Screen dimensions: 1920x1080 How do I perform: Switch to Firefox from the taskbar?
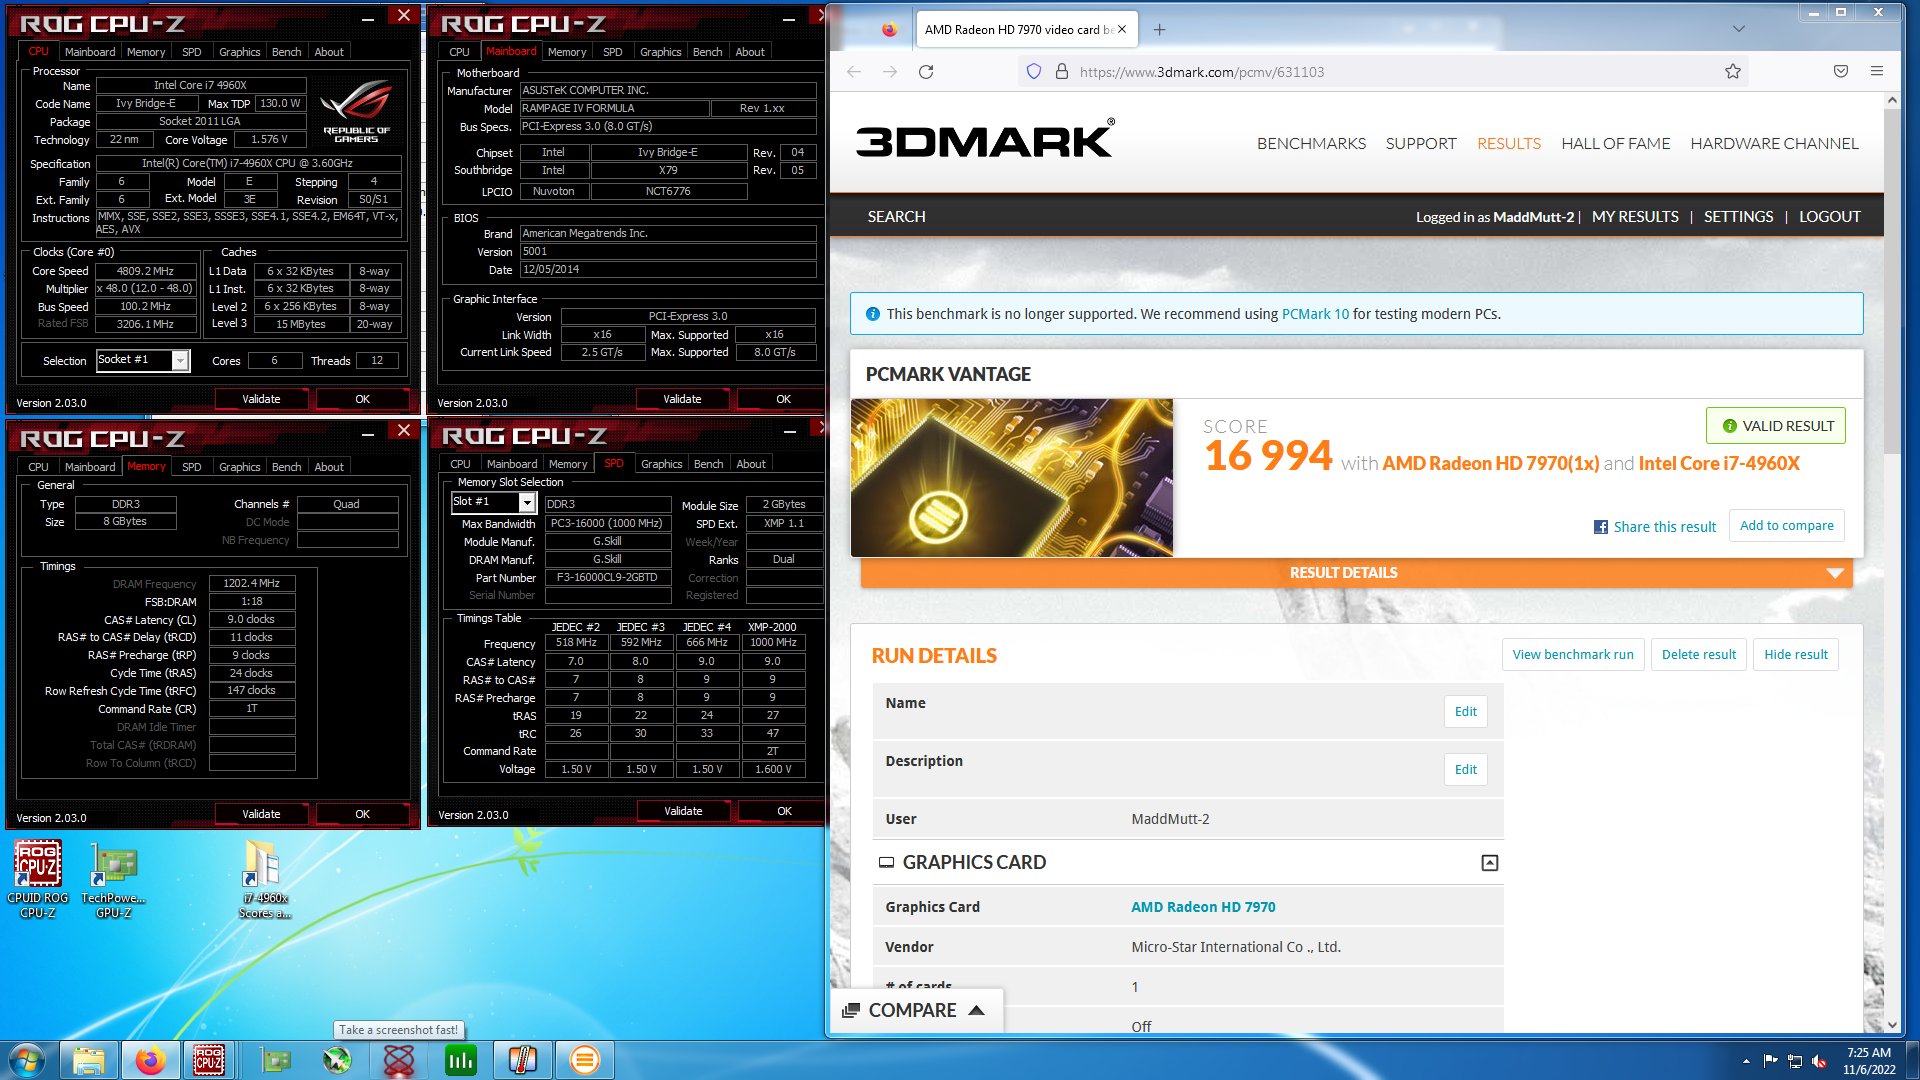click(150, 1060)
